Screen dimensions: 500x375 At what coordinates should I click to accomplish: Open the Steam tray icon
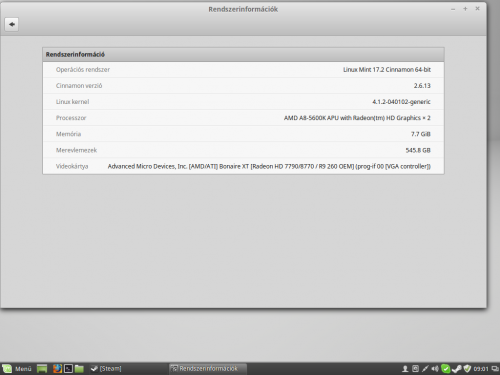(x=456, y=369)
